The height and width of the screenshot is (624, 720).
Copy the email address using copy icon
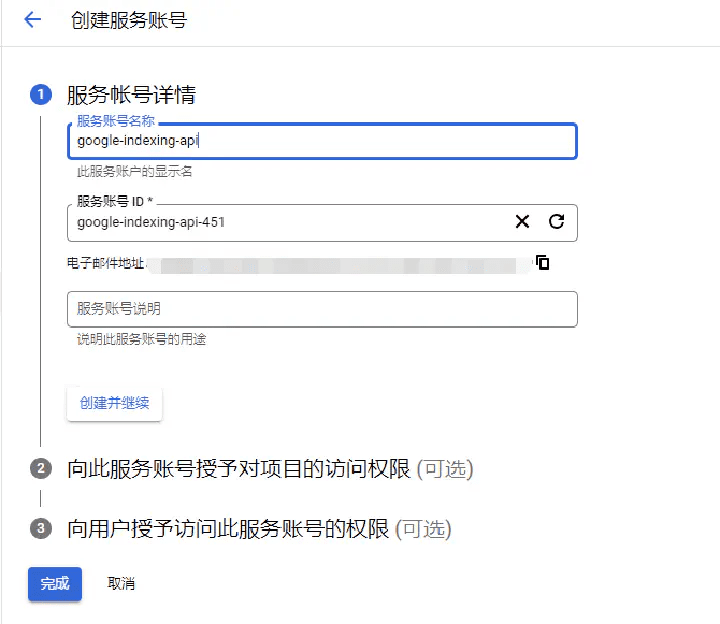543,263
